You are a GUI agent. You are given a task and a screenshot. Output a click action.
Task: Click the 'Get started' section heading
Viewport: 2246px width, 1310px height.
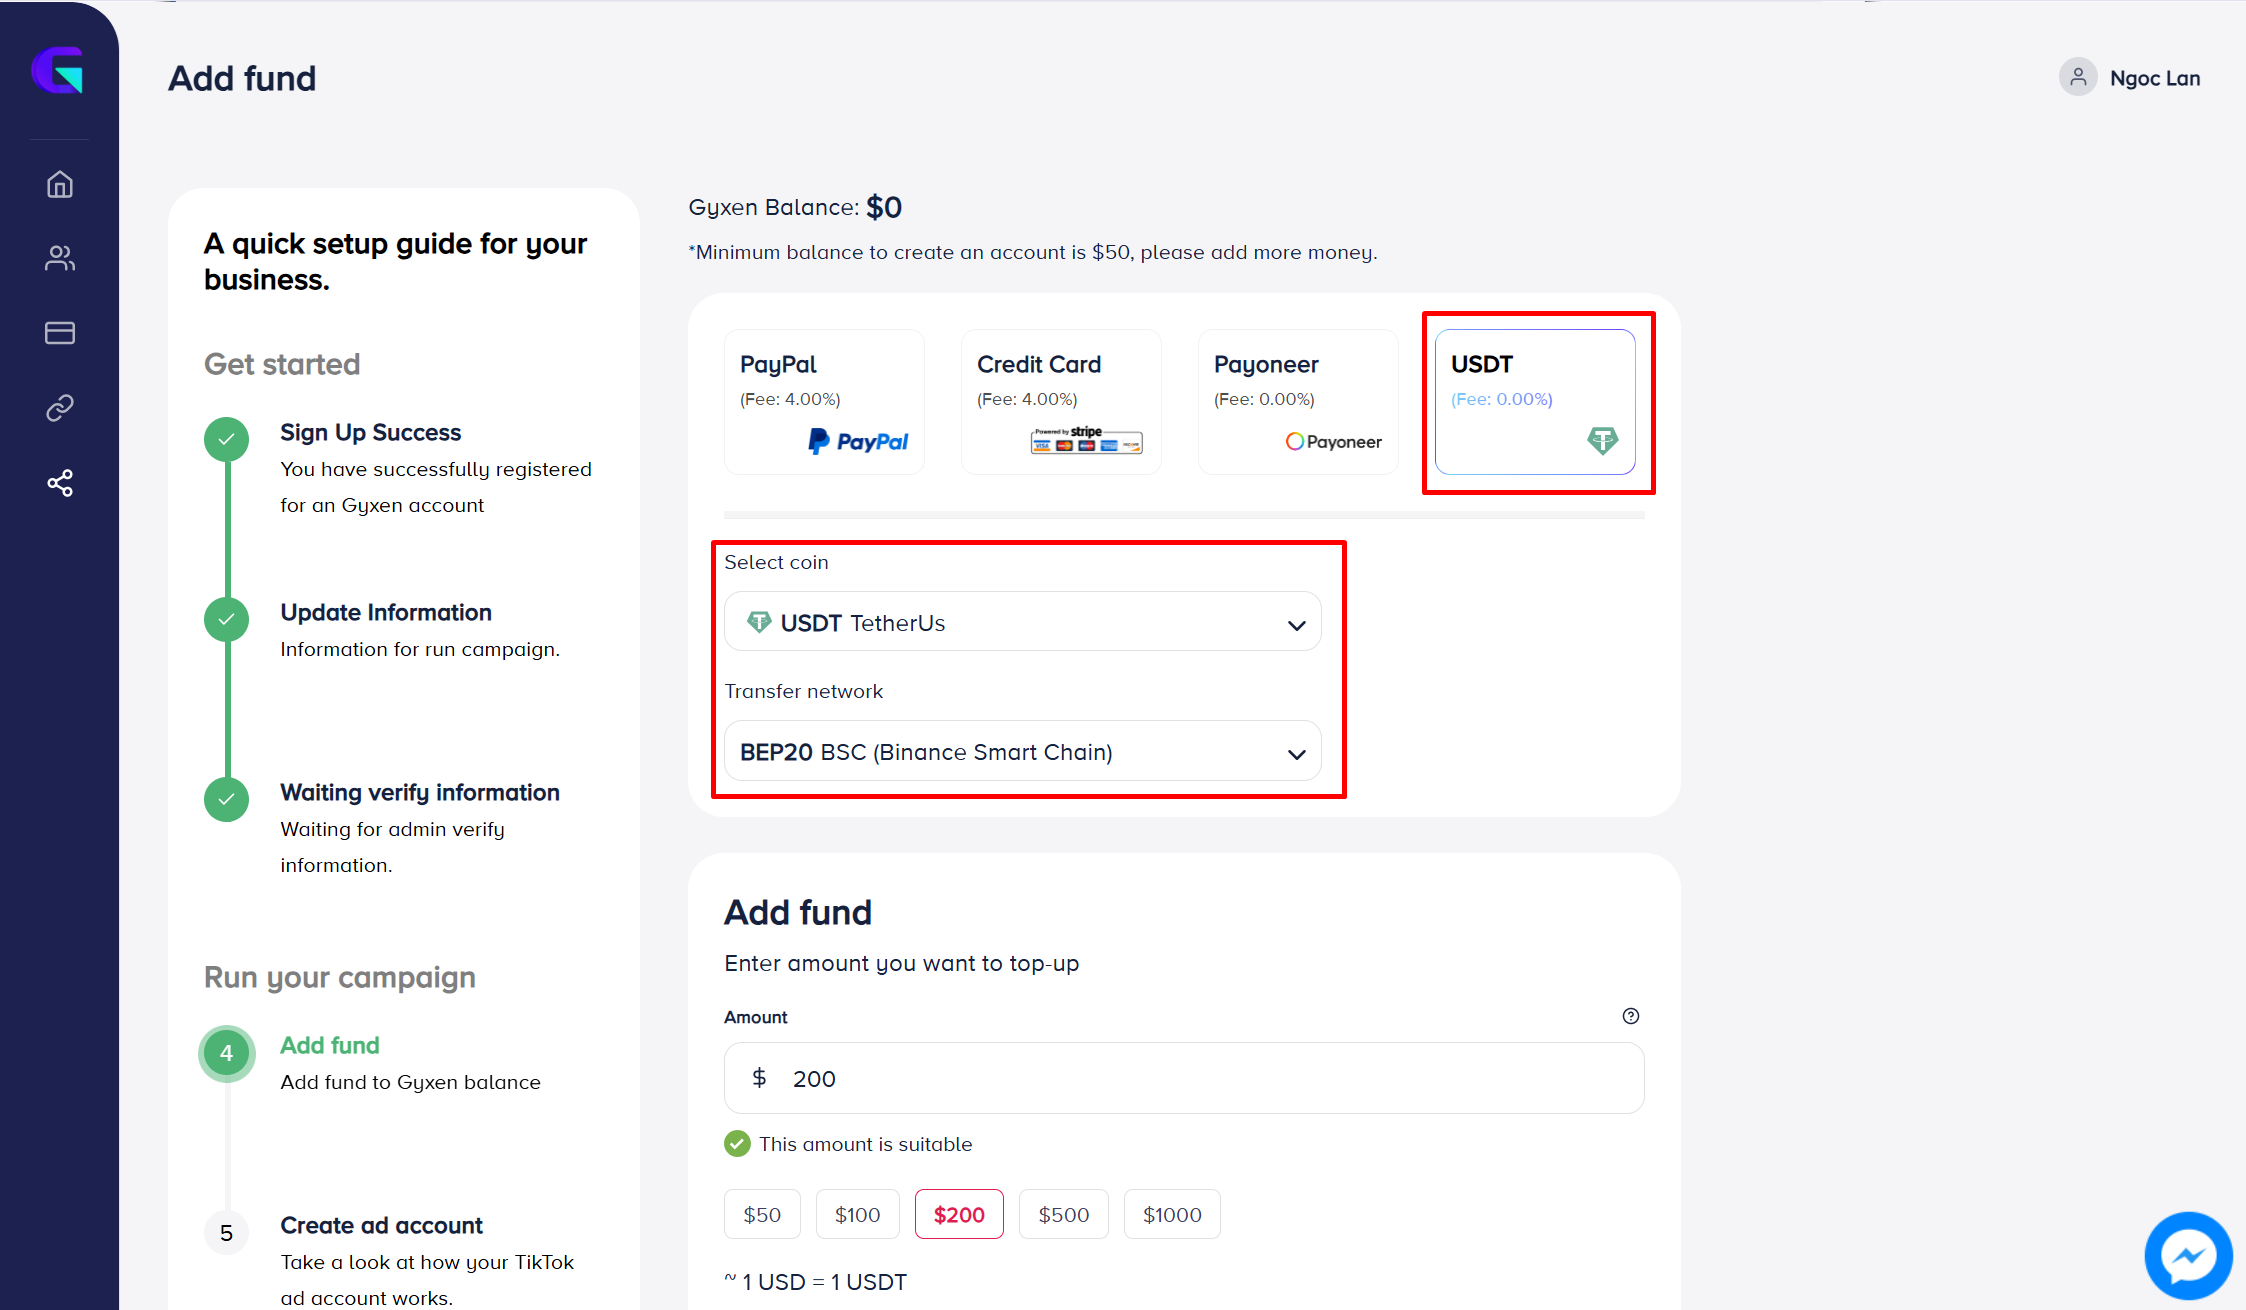pyautogui.click(x=282, y=364)
